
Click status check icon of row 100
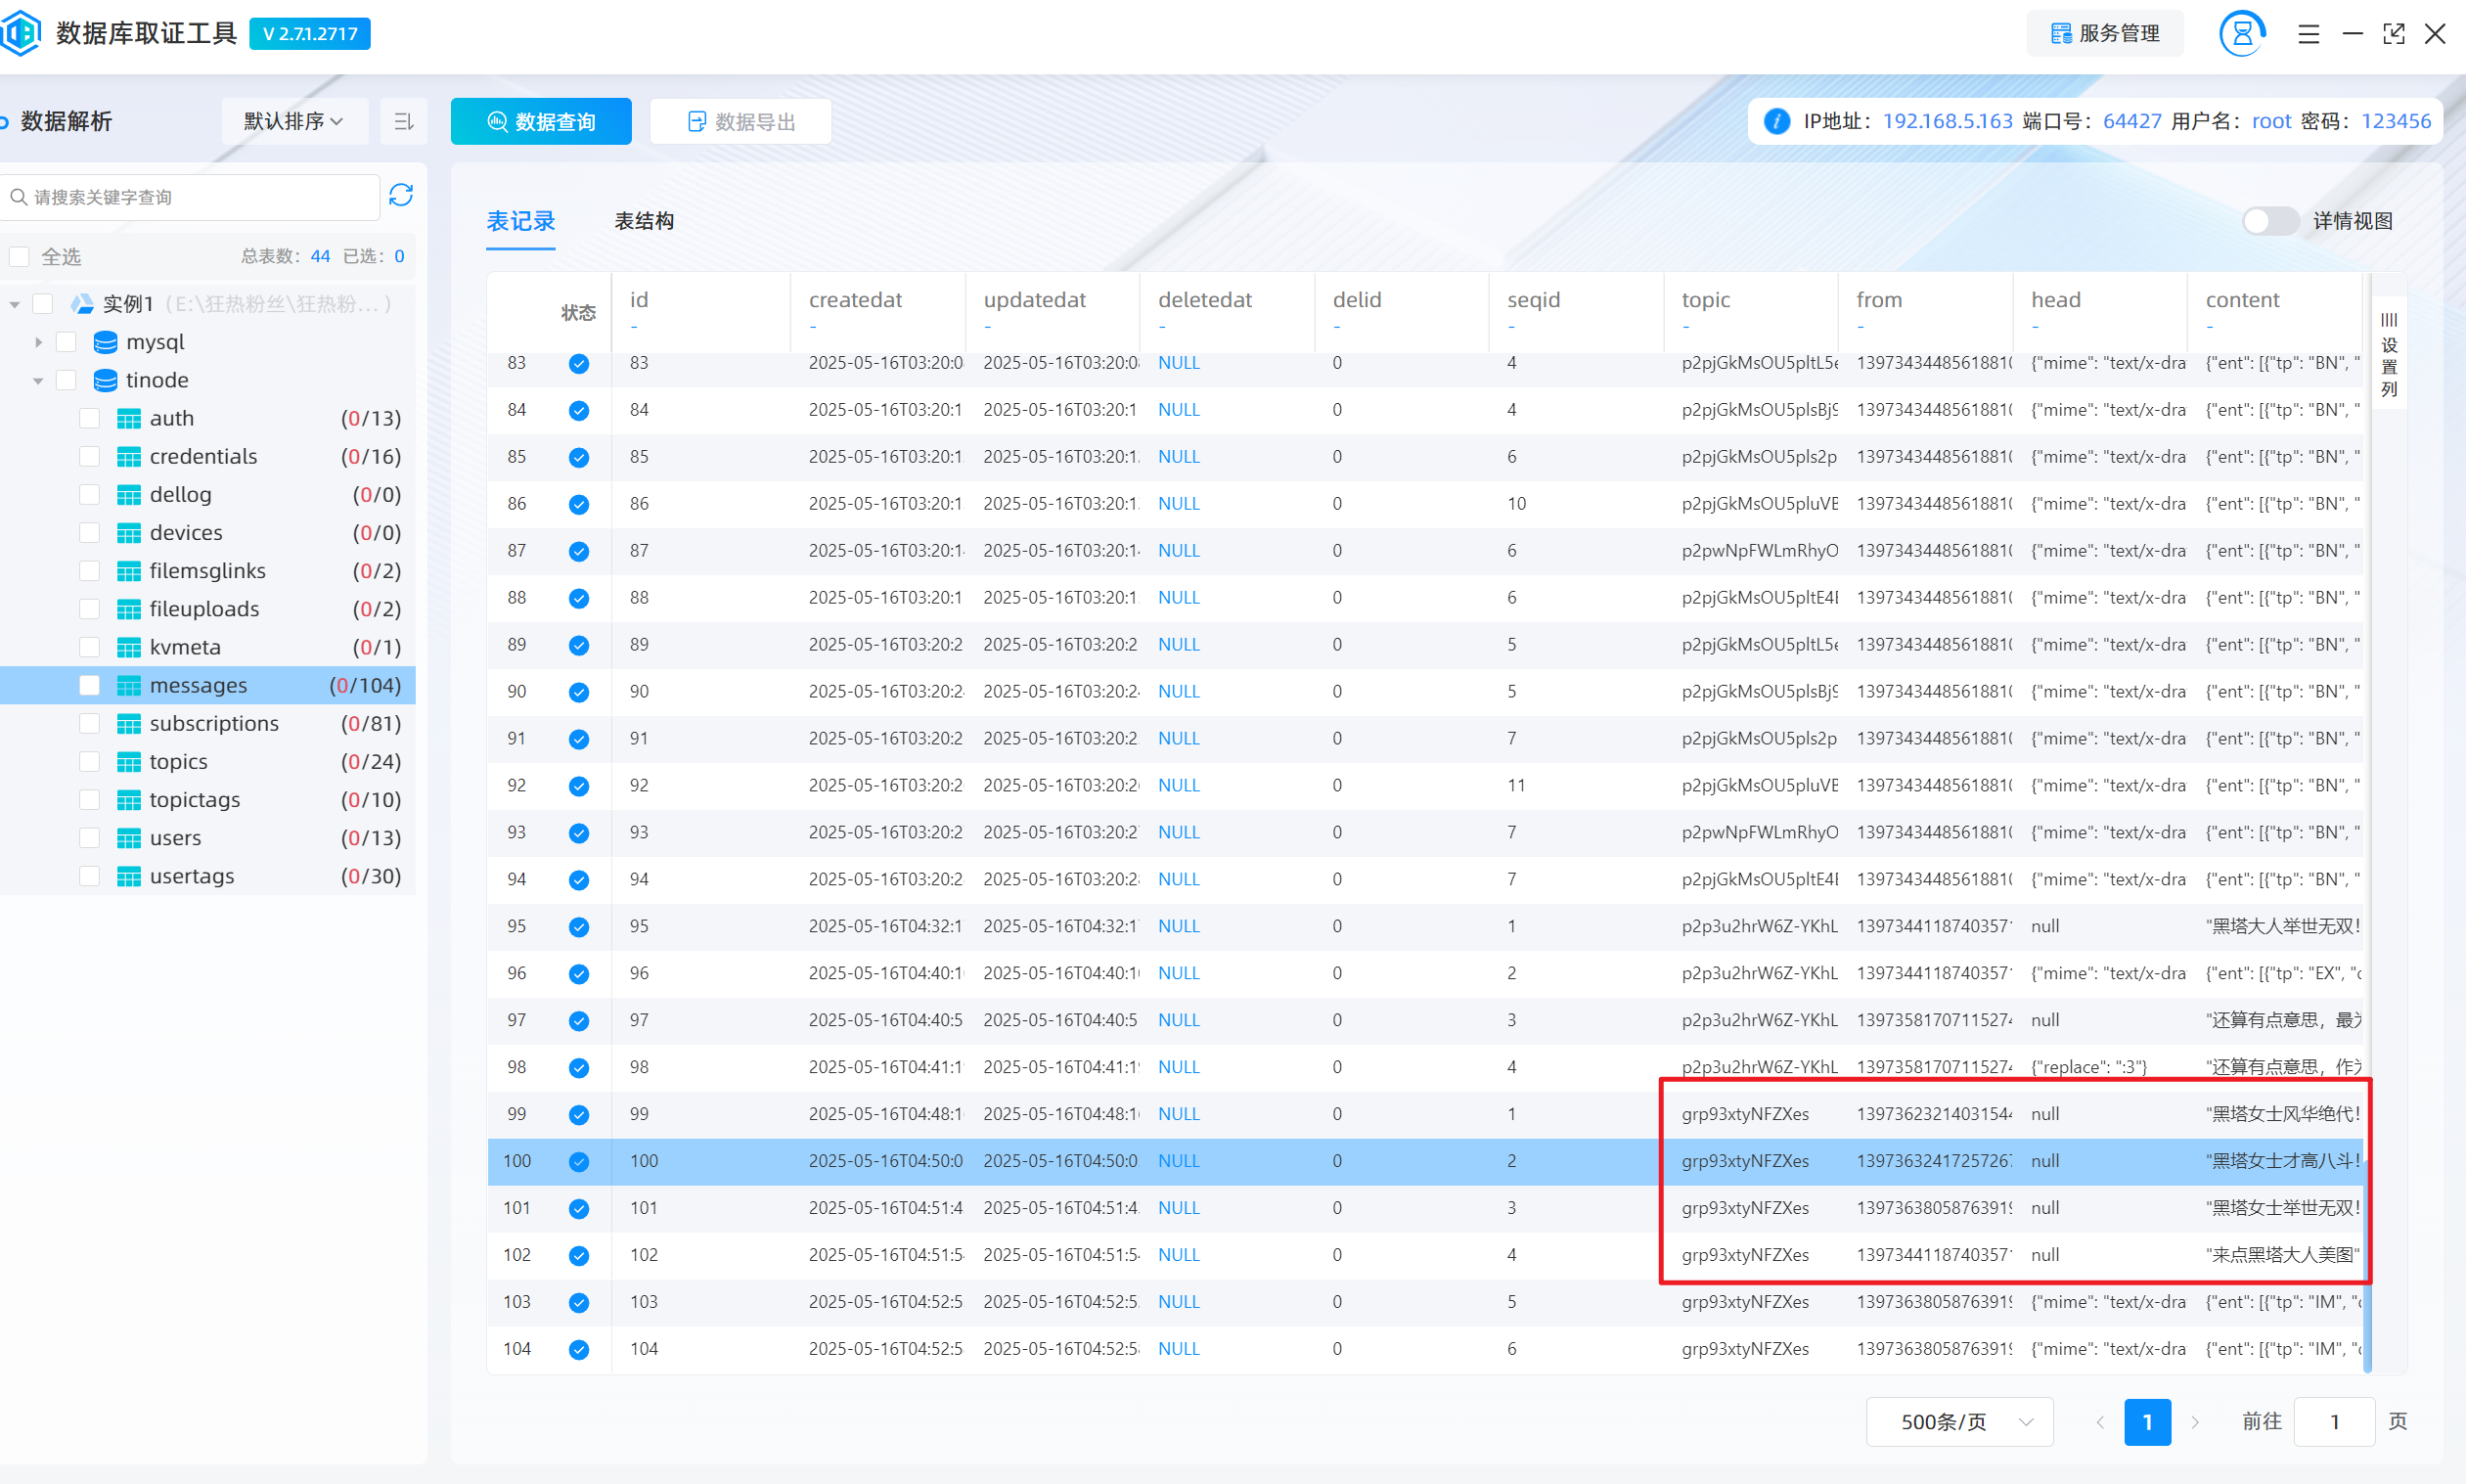click(x=578, y=1161)
